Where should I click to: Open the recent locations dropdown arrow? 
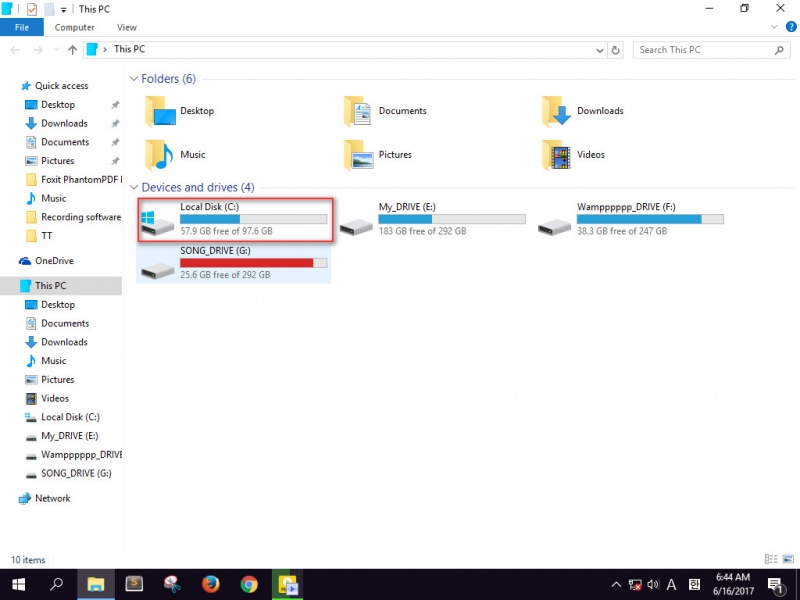click(x=56, y=50)
